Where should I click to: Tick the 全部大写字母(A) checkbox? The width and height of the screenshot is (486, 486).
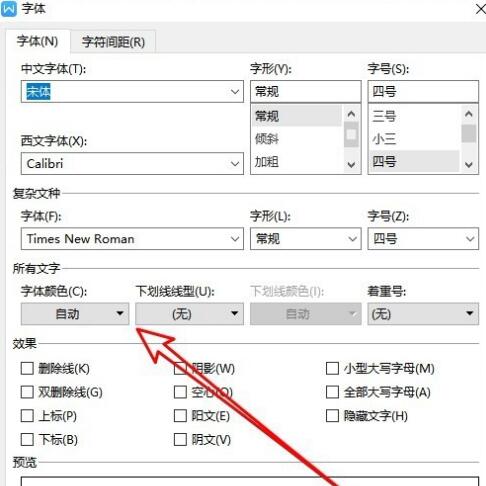pyautogui.click(x=332, y=392)
